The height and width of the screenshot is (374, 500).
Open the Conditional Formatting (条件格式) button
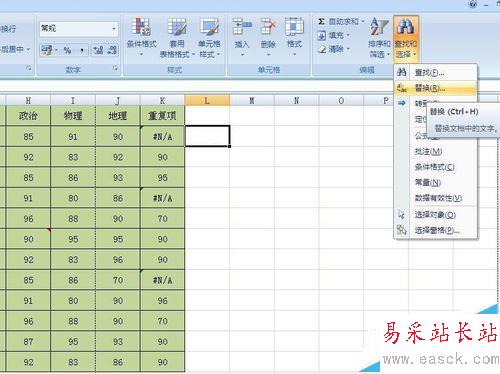coord(141,36)
